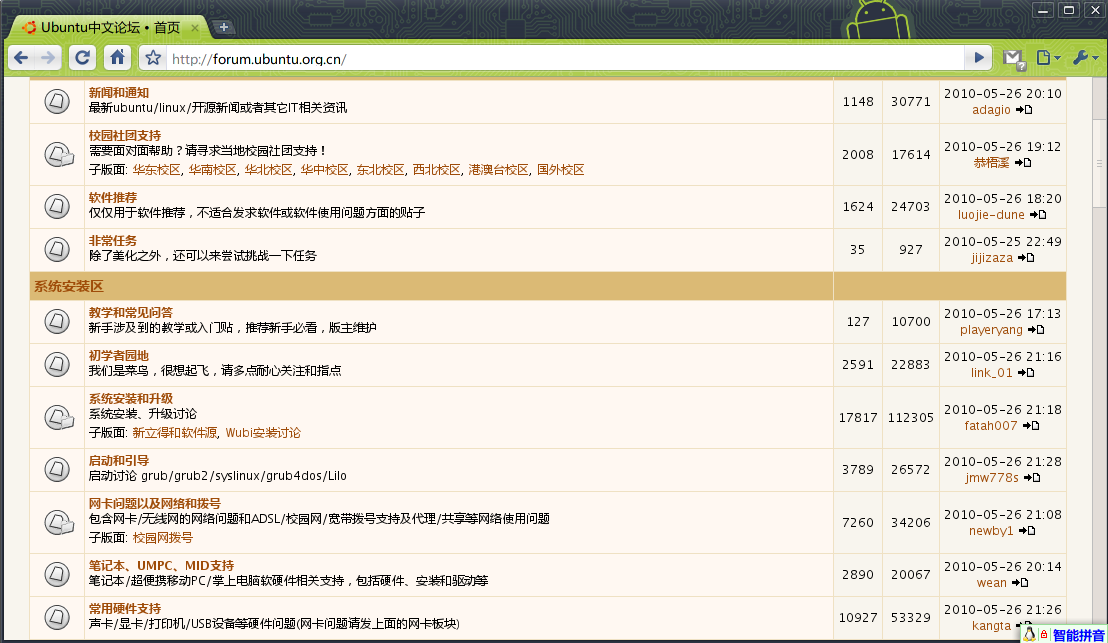Open the browser home page
The height and width of the screenshot is (643, 1108).
[117, 58]
